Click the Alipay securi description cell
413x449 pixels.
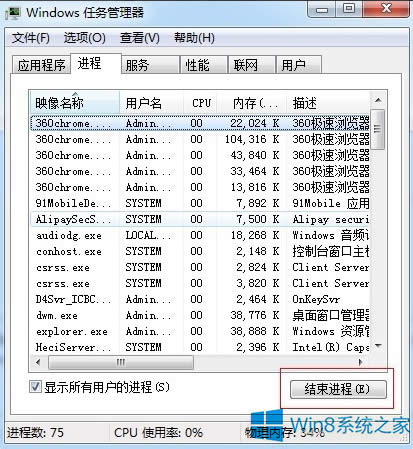pyautogui.click(x=331, y=219)
